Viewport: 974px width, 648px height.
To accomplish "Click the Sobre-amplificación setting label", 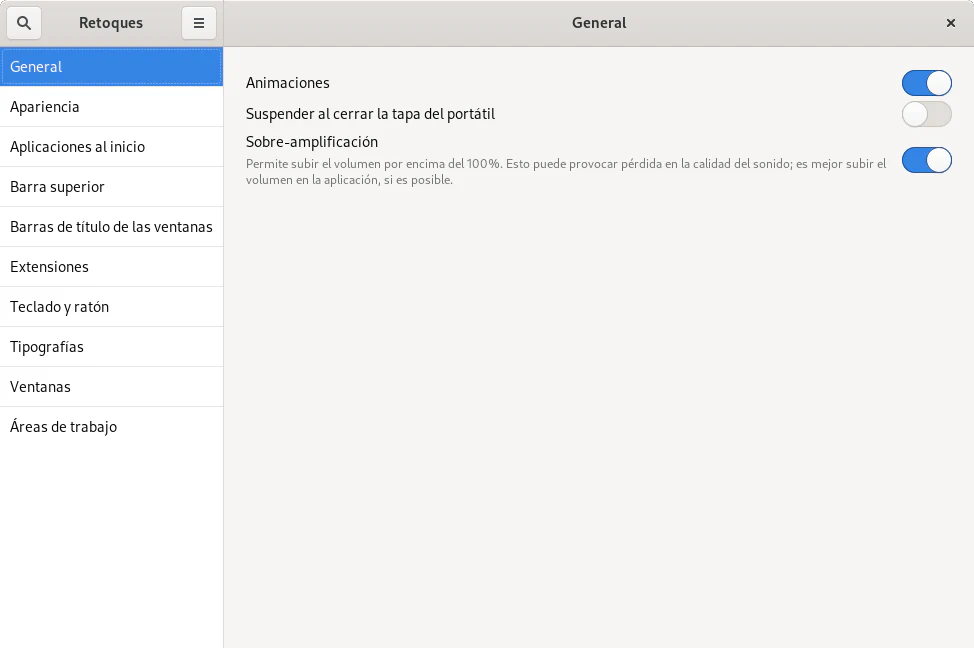I will 312,142.
